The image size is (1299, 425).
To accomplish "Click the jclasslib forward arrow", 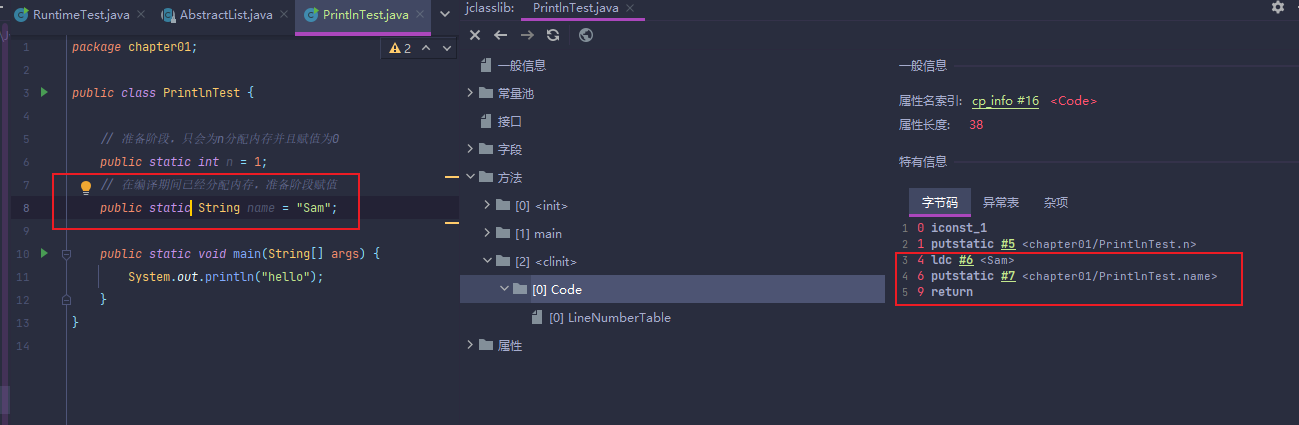I will [x=527, y=35].
